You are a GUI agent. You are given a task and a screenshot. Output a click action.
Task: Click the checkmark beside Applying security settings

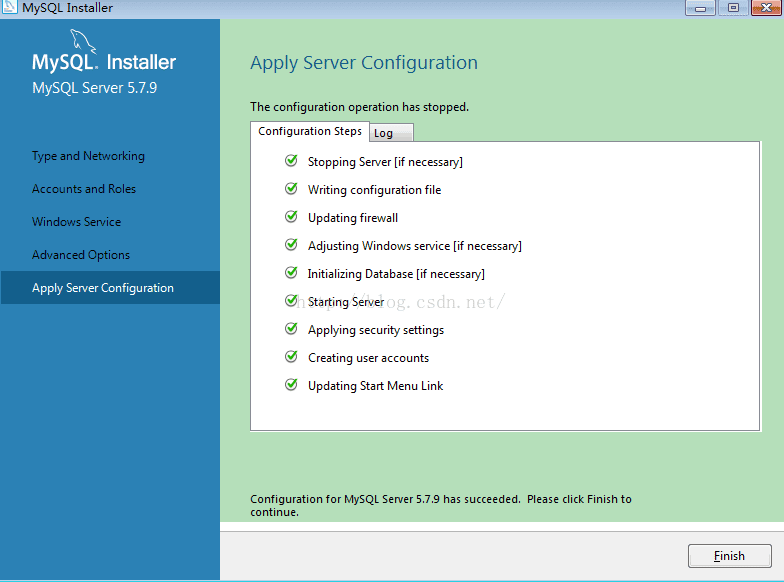(291, 328)
